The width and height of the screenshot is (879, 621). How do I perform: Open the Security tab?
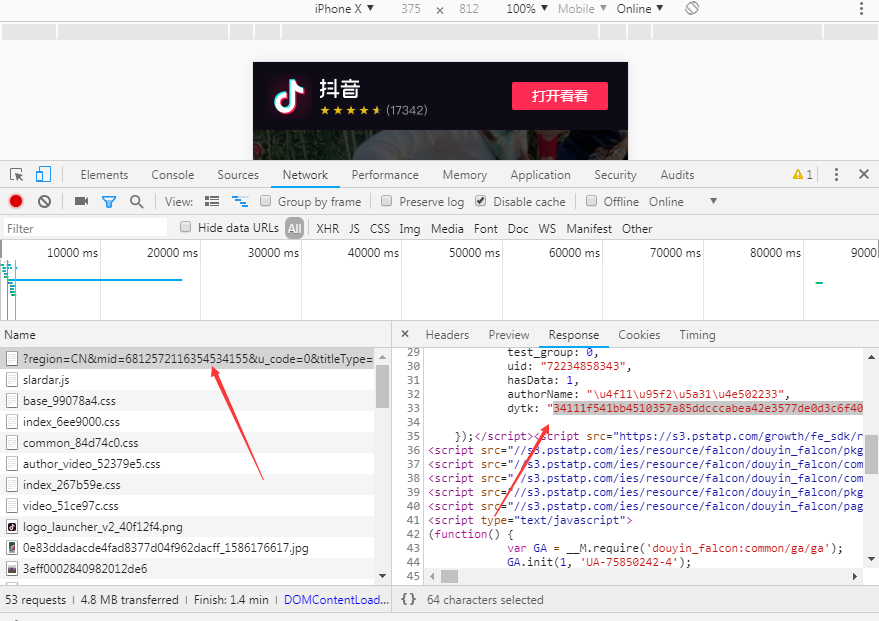pyautogui.click(x=616, y=175)
